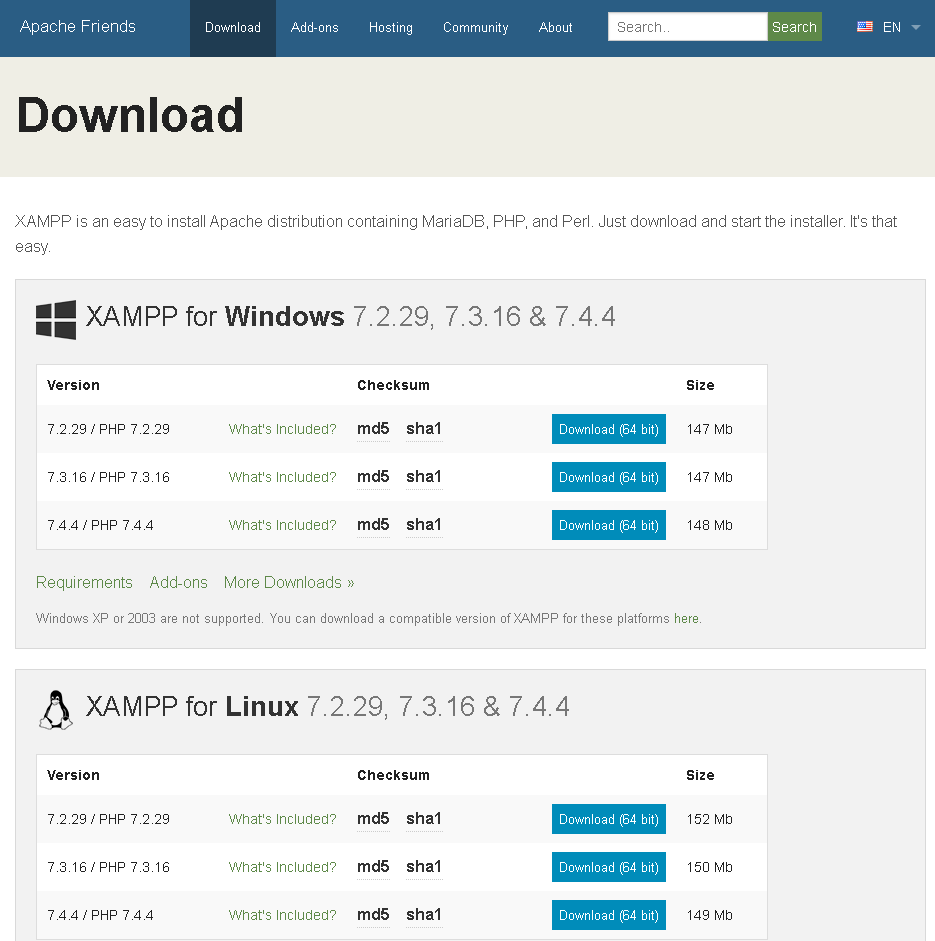Open the EN language dropdown arrow

coord(915,27)
